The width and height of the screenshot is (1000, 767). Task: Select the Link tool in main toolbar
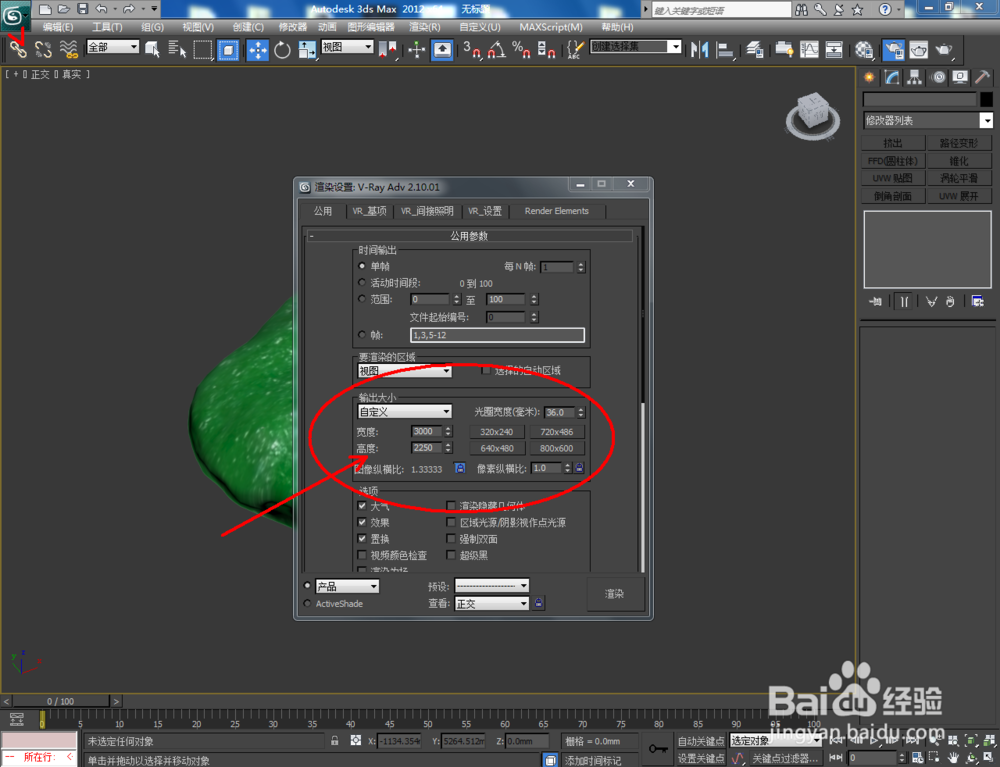(x=17, y=49)
